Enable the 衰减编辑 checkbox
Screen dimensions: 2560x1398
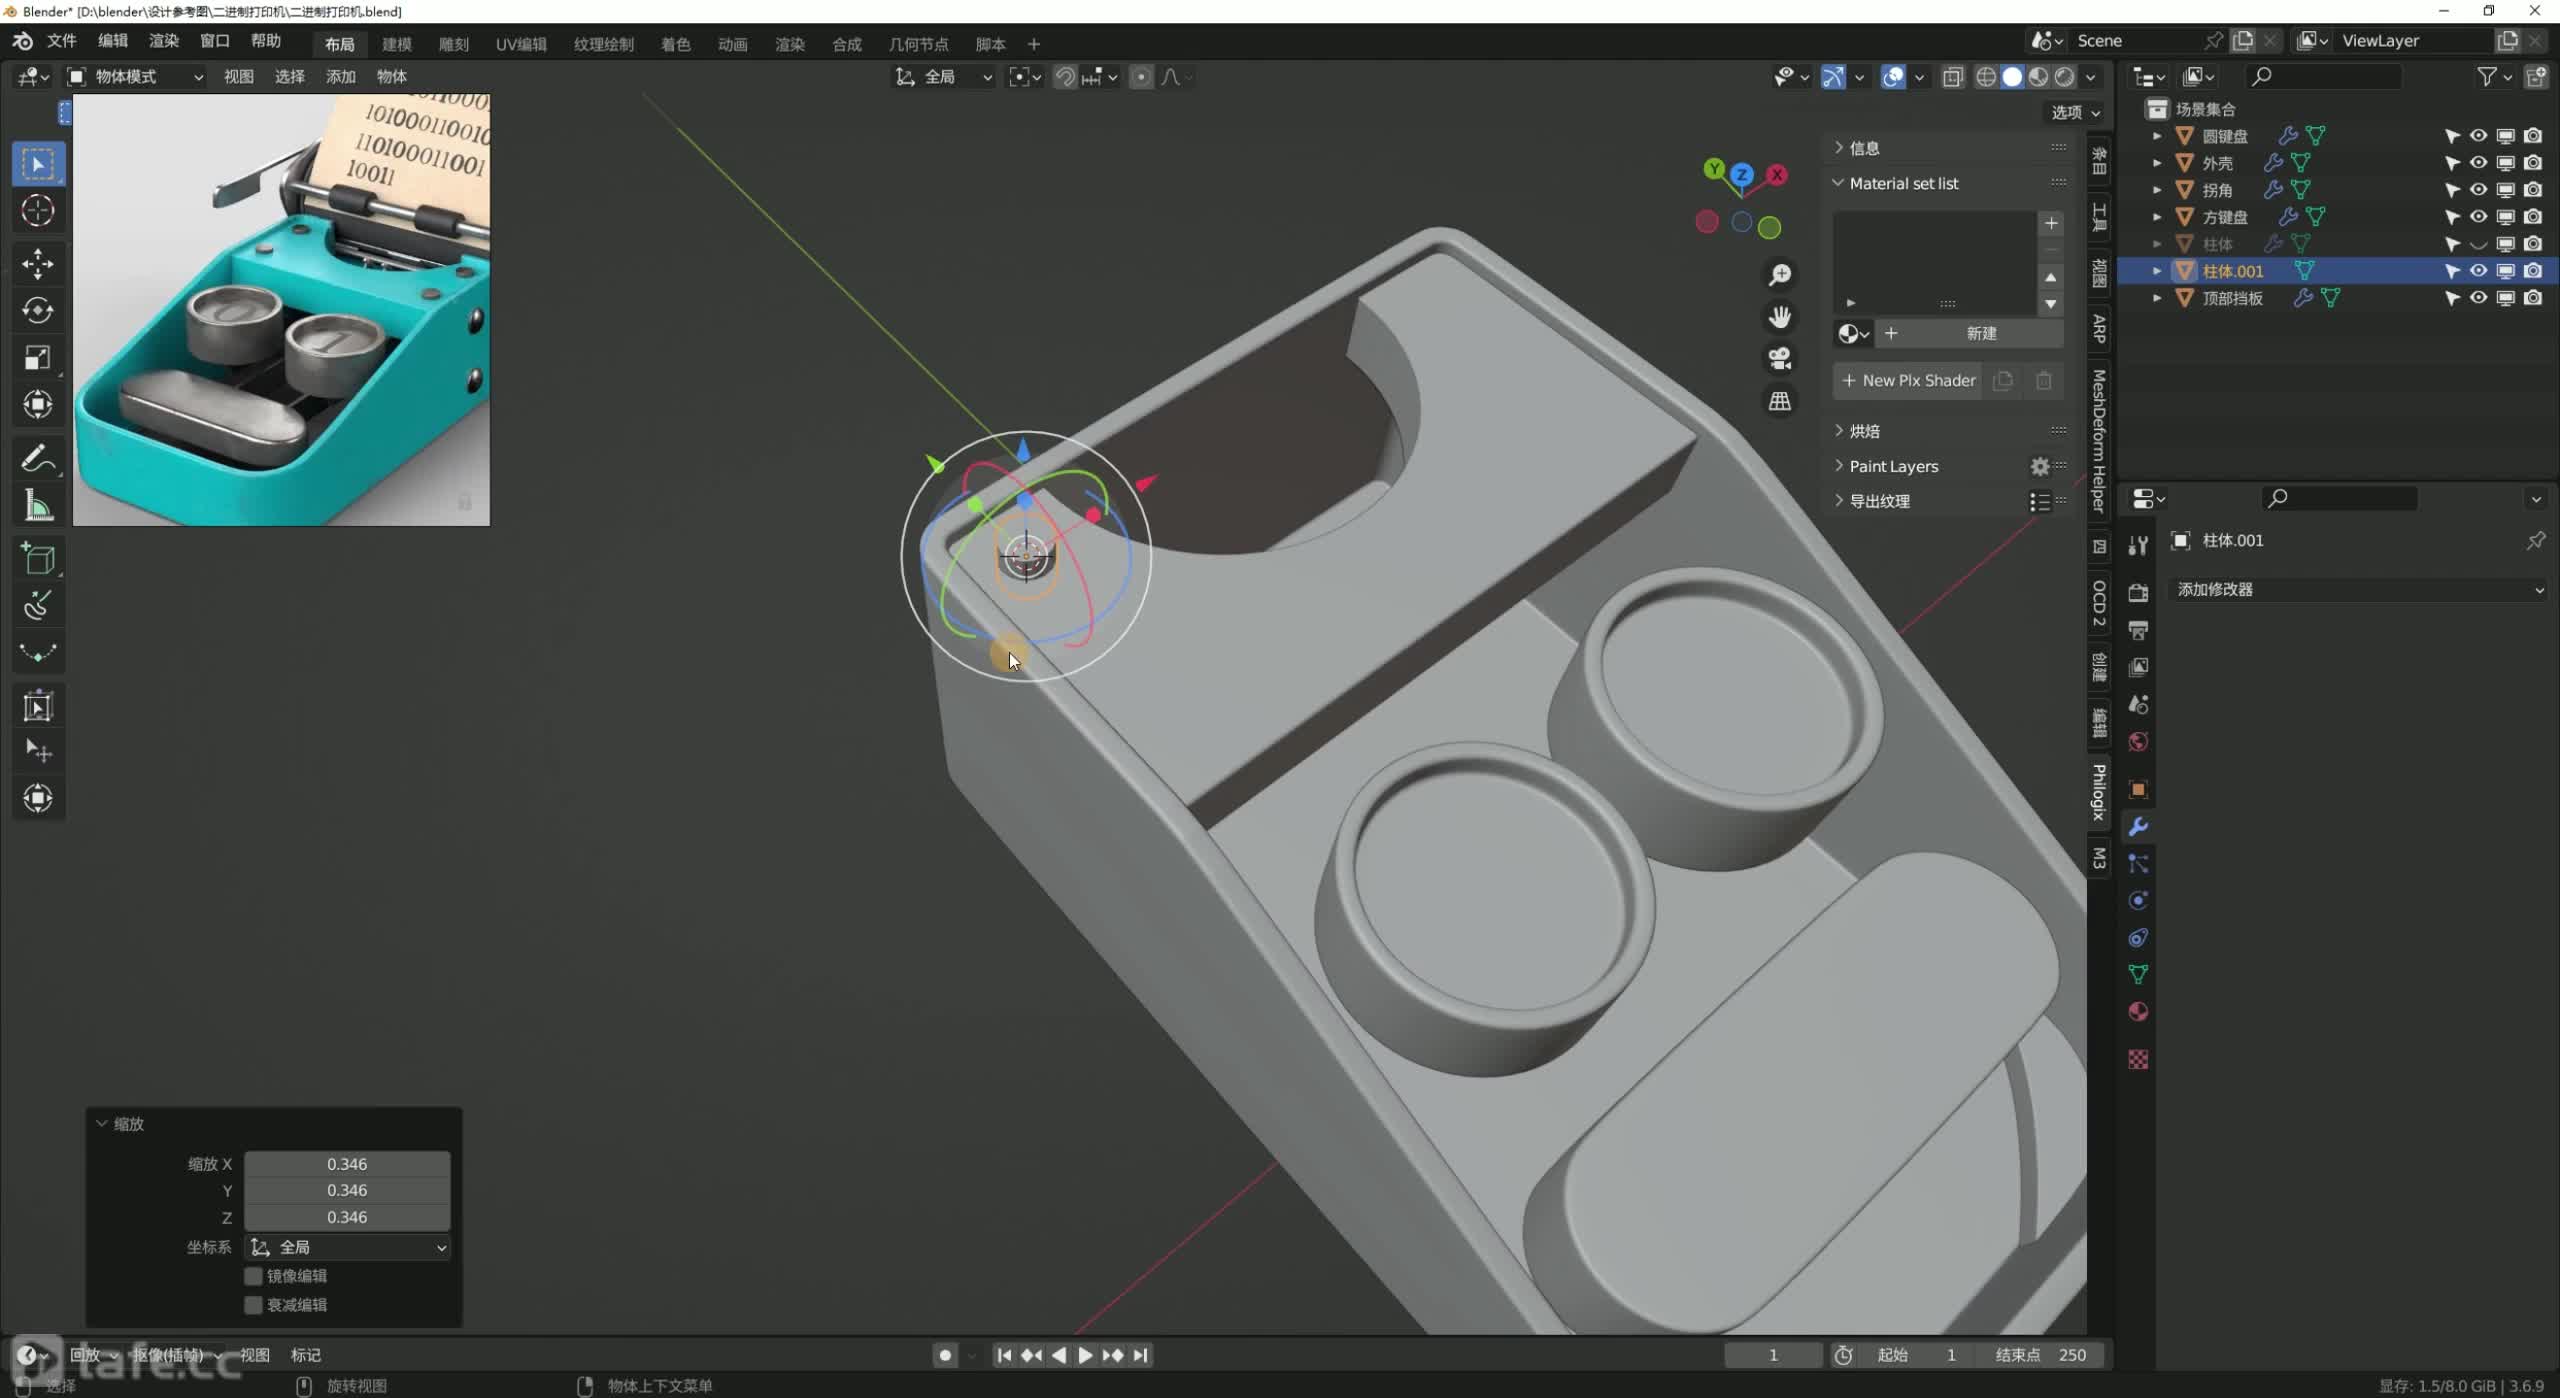pyautogui.click(x=254, y=1305)
